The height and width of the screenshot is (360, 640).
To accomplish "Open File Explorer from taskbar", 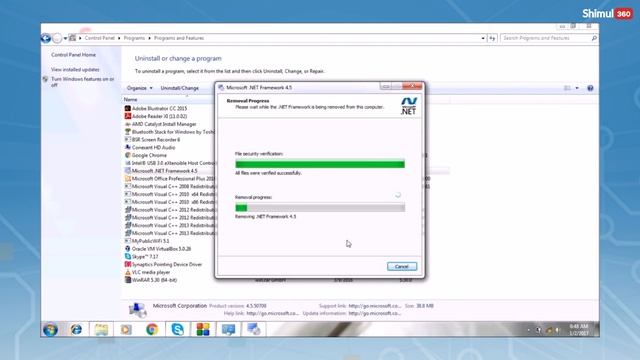I will point(101,329).
